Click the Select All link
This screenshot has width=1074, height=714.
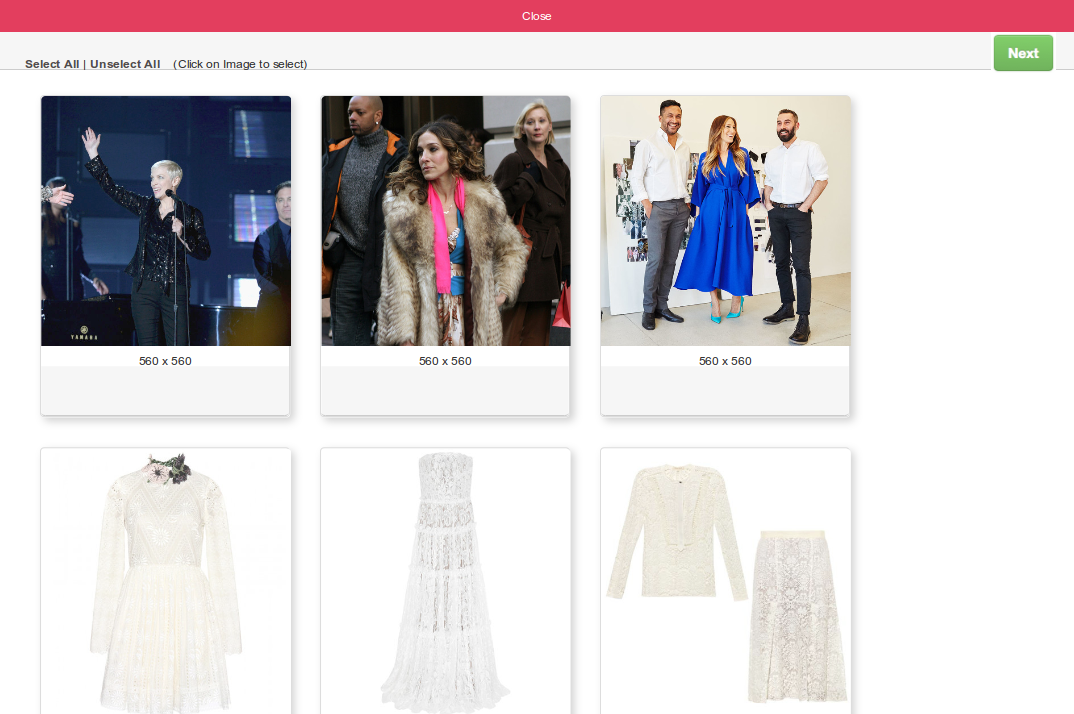tap(52, 64)
